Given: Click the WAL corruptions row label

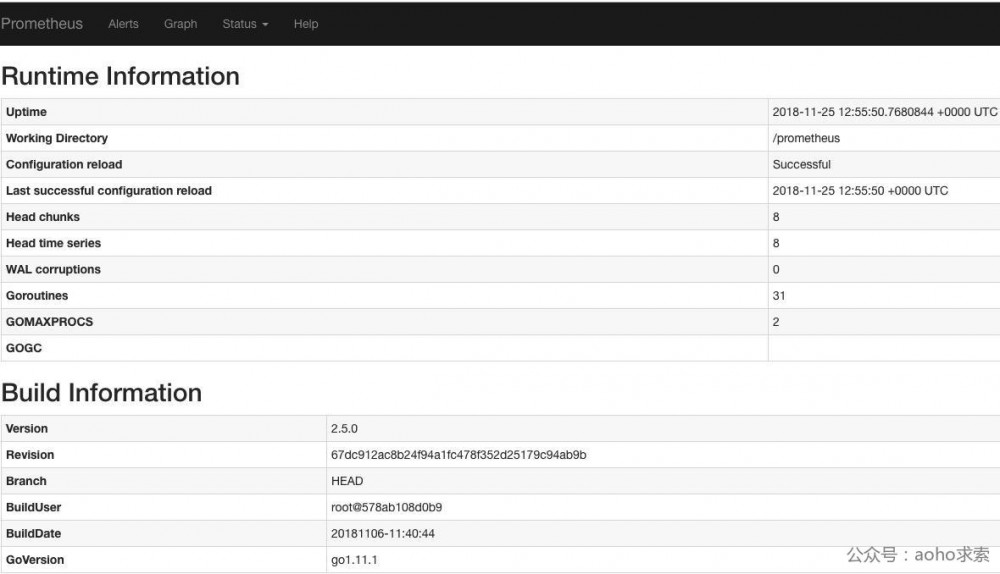Looking at the screenshot, I should tap(53, 269).
